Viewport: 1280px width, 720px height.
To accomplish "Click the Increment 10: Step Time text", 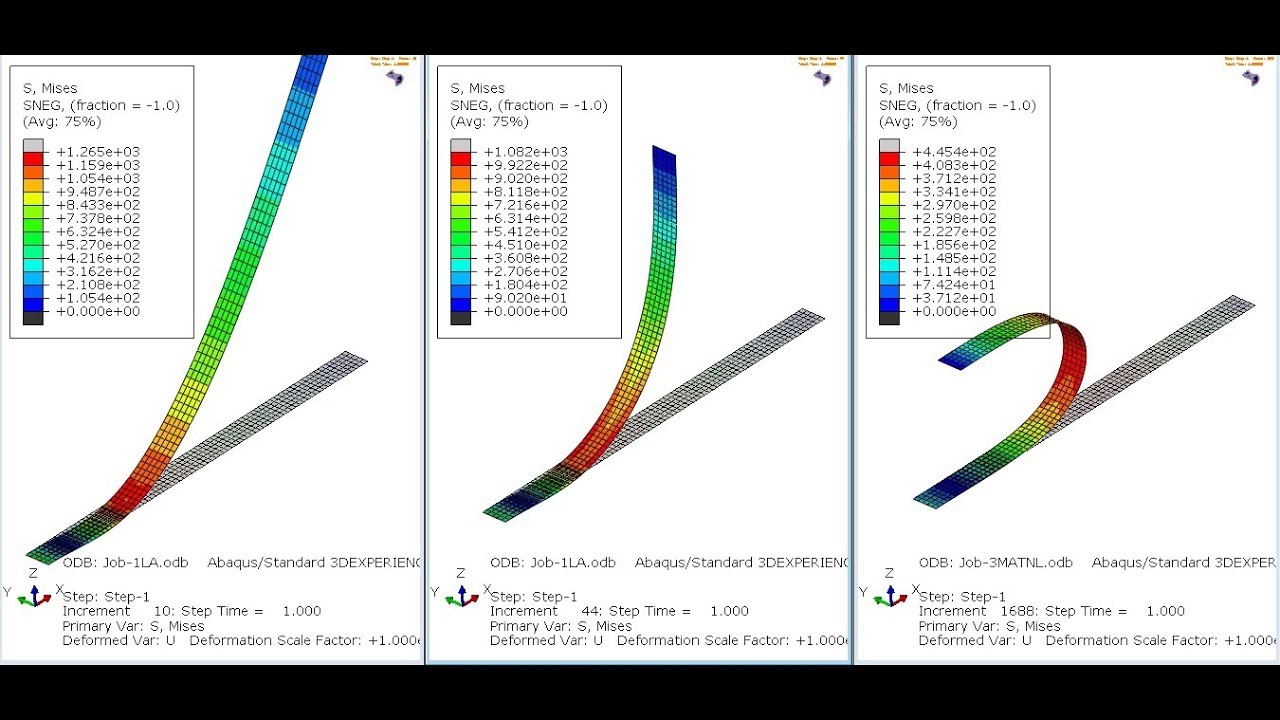I will click(x=163, y=611).
